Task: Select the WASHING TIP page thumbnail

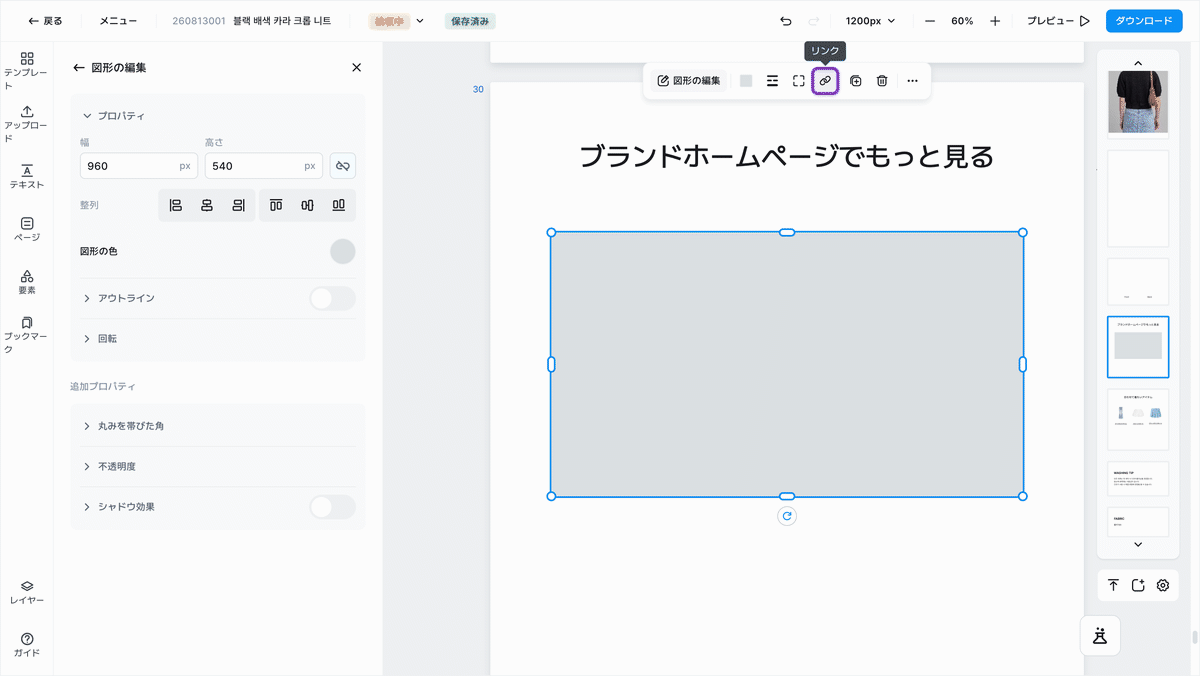Action: (1138, 479)
